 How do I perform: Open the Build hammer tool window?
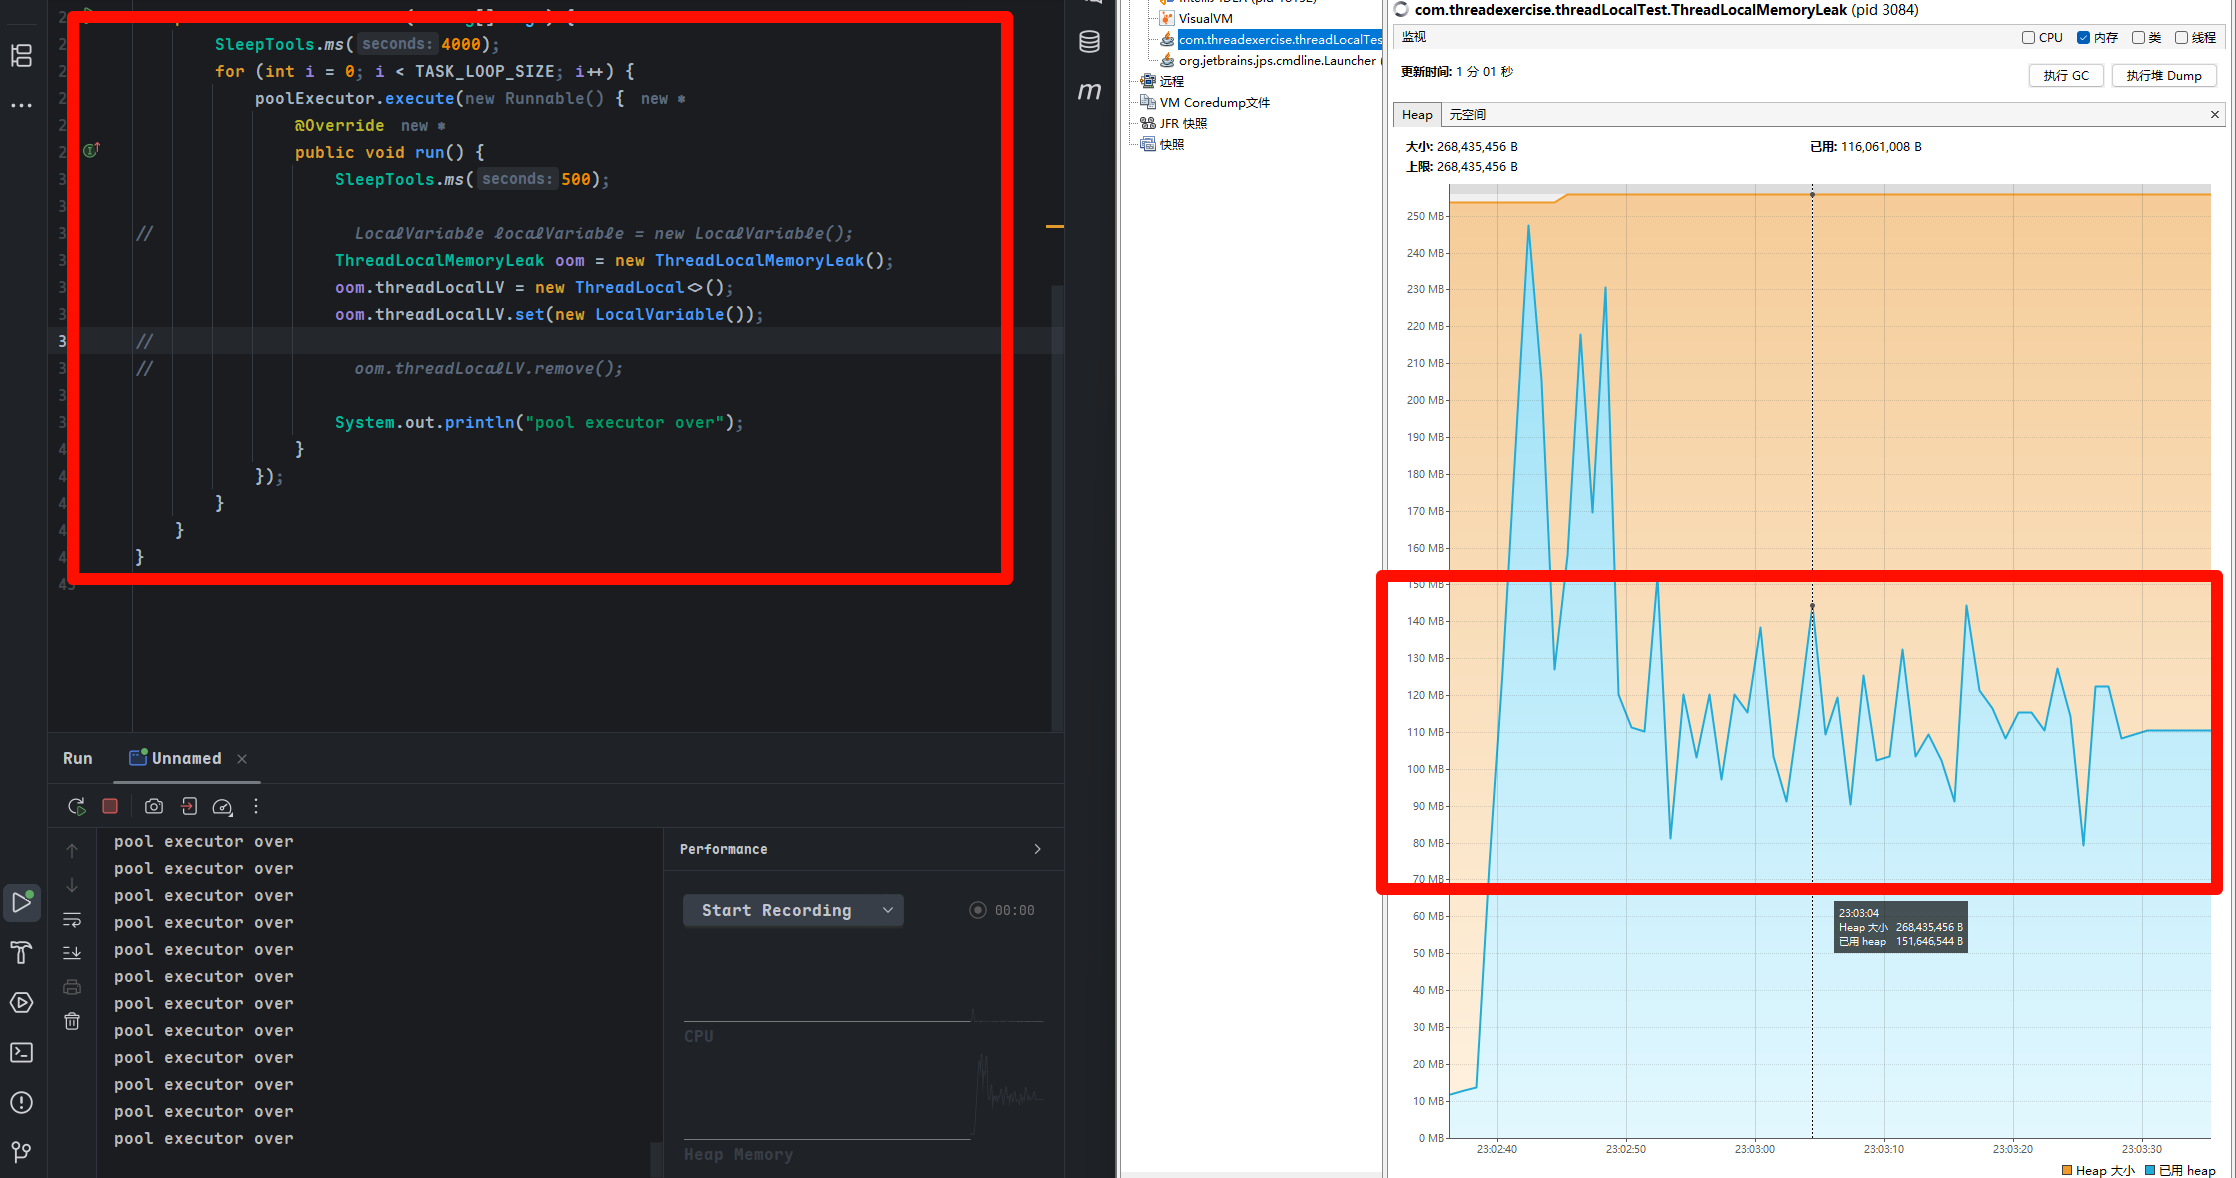point(21,952)
